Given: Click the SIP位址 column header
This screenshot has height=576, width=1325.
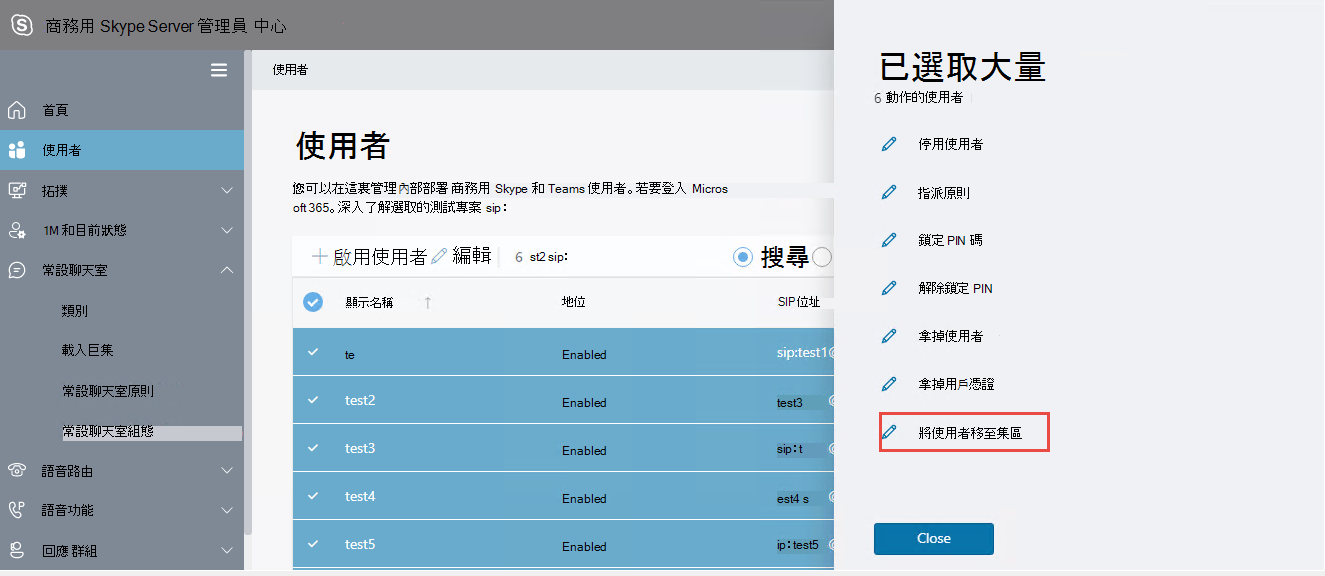Looking at the screenshot, I should tap(799, 302).
